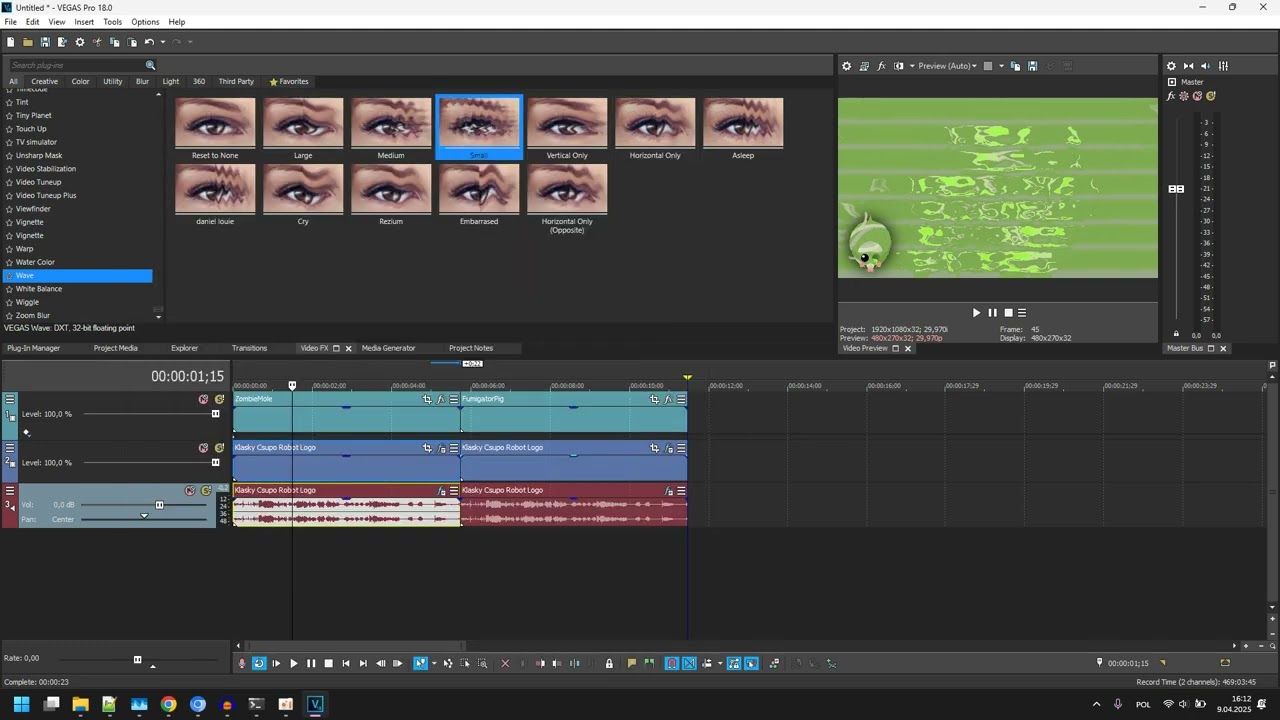Viewport: 1280px width, 720px height.
Task: Open the mixing console icon
Action: point(1223,66)
